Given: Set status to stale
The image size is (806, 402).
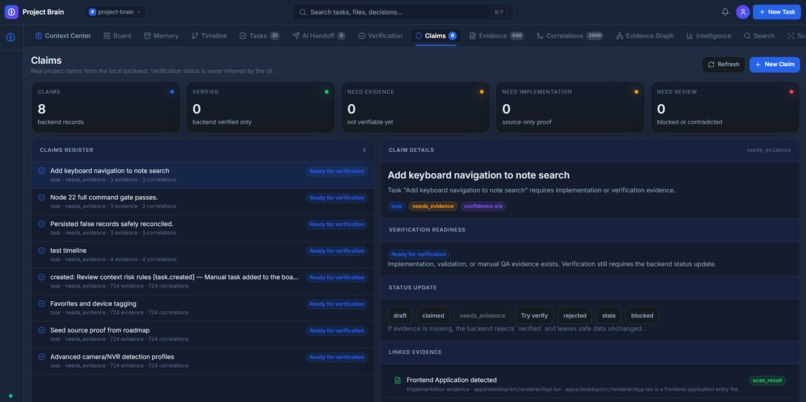Looking at the screenshot, I should pos(609,316).
